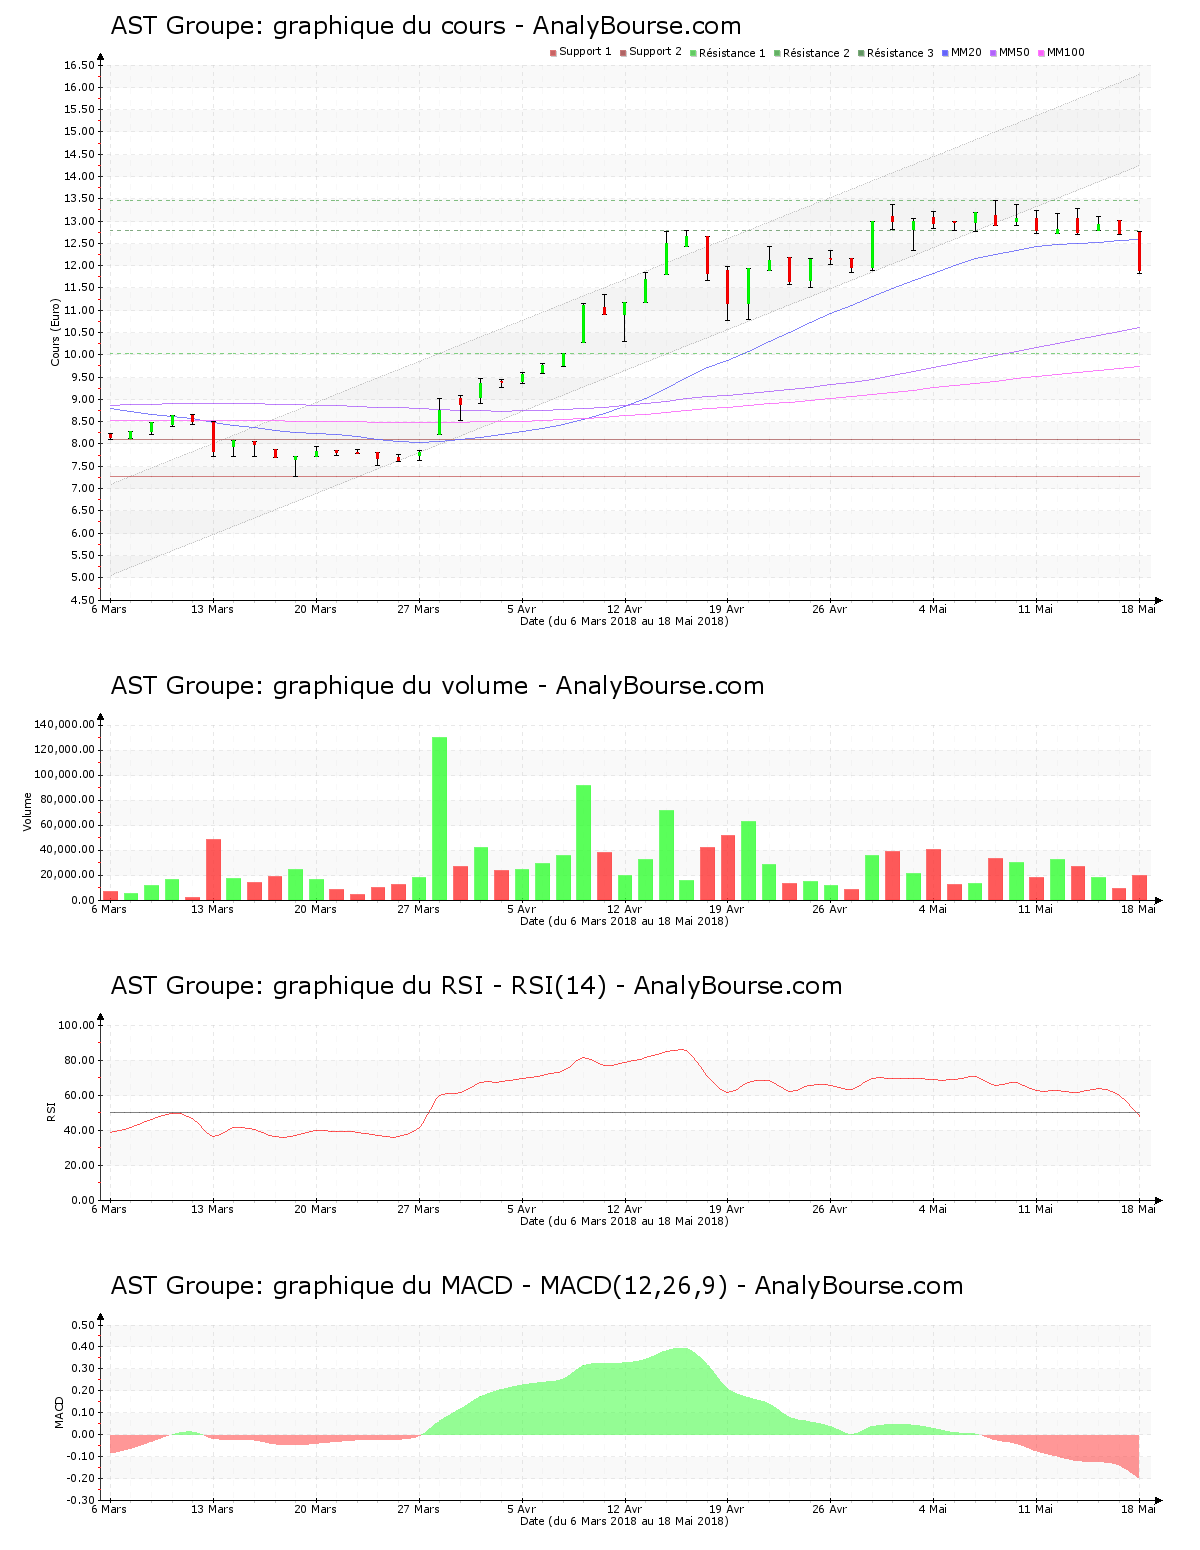Click the date range caption under the MACD chart
Image resolution: width=1200 pixels, height=1550 pixels.
pyautogui.click(x=624, y=1521)
